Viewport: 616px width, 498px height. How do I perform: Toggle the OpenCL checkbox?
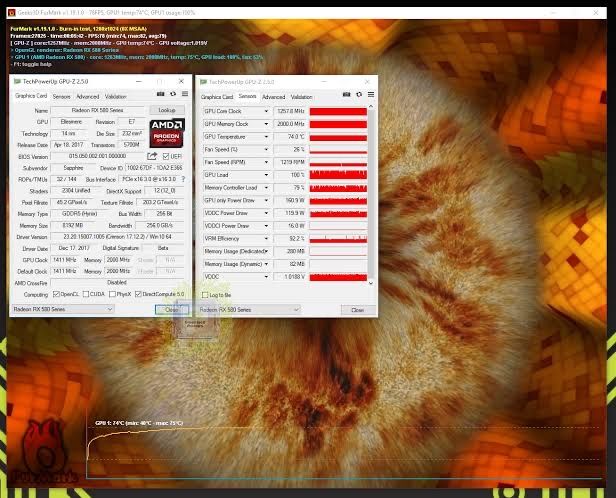tap(56, 294)
